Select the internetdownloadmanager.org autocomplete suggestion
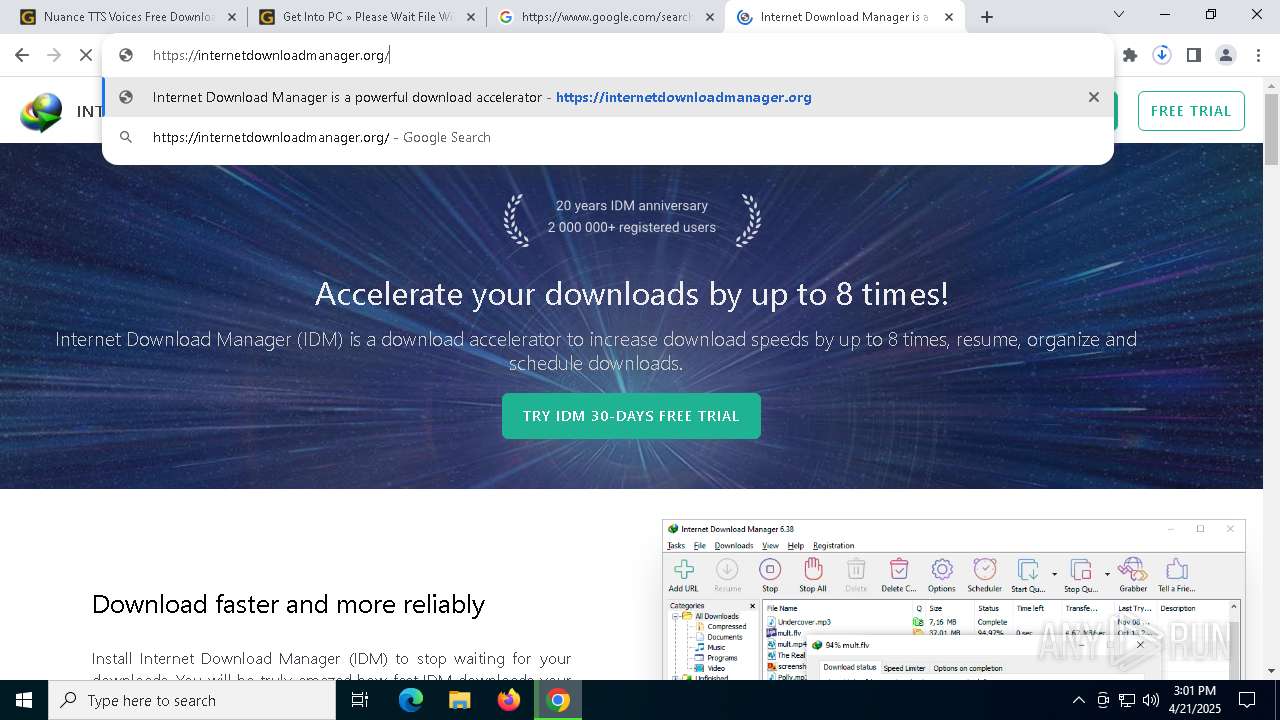Screen dimensions: 1280x720 [x=608, y=97]
